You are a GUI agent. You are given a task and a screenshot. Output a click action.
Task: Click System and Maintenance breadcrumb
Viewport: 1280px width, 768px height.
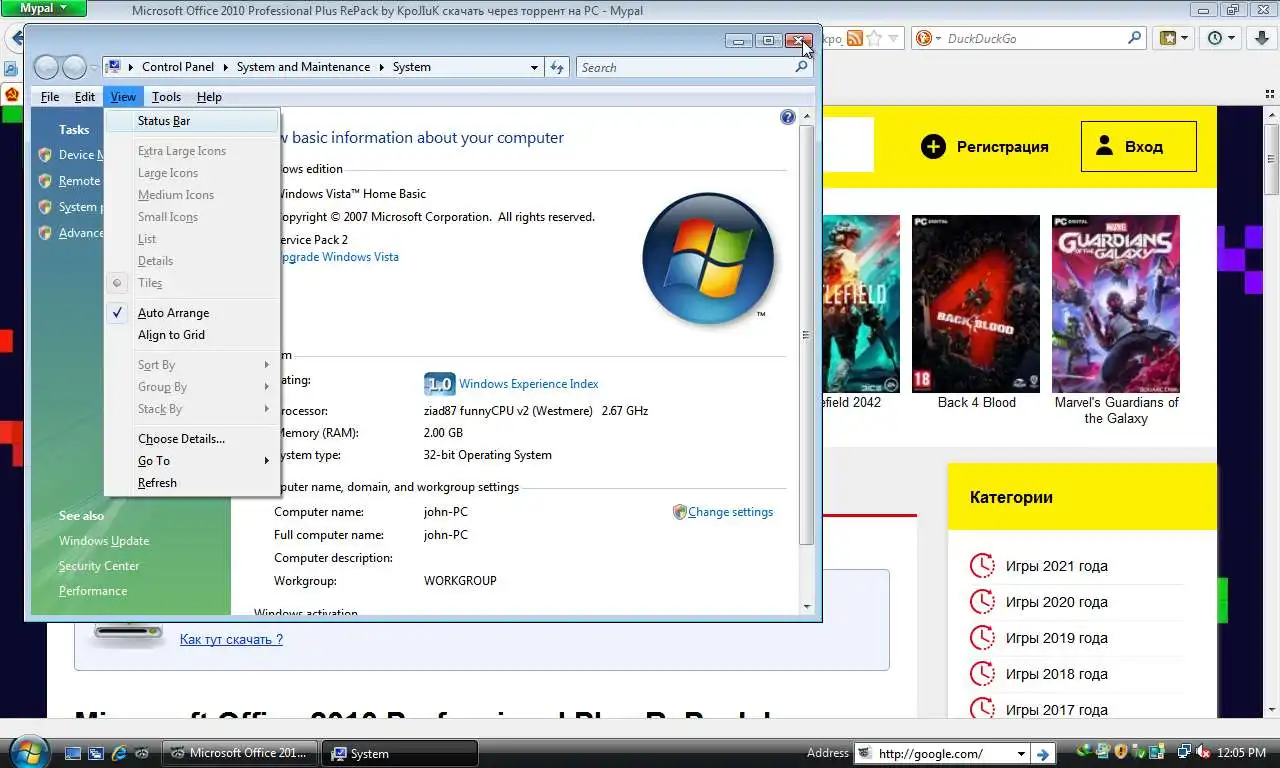coord(303,67)
